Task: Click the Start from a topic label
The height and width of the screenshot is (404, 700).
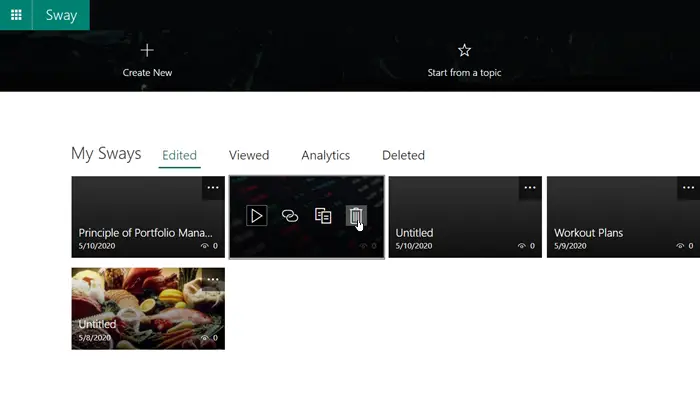Action: [x=464, y=72]
